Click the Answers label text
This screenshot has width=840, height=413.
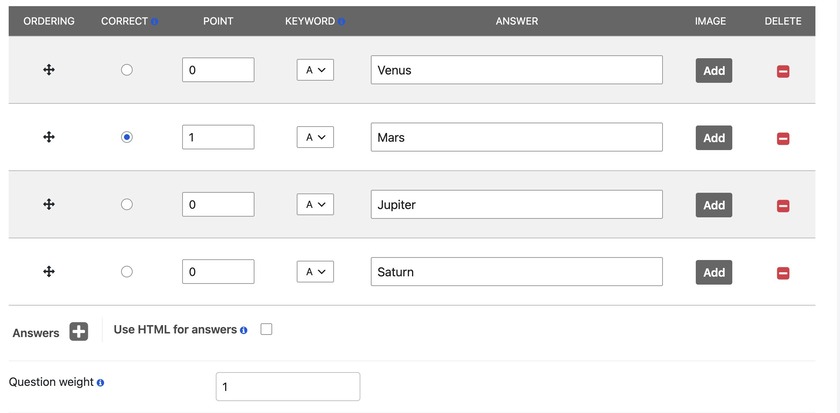tap(36, 333)
